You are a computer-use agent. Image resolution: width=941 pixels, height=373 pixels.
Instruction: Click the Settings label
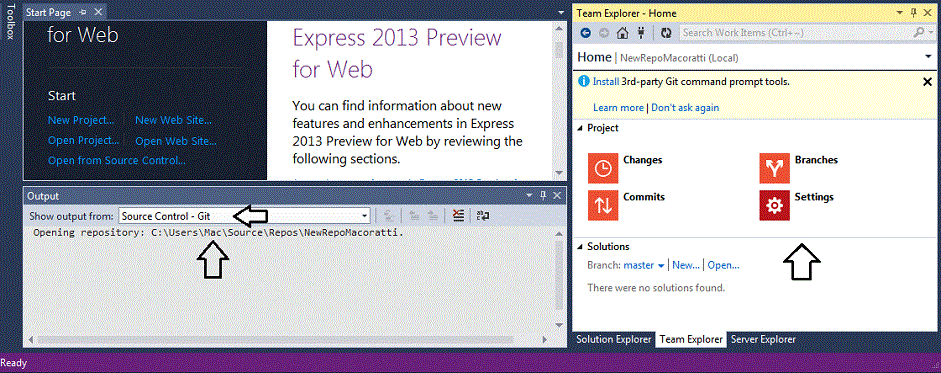(x=814, y=197)
